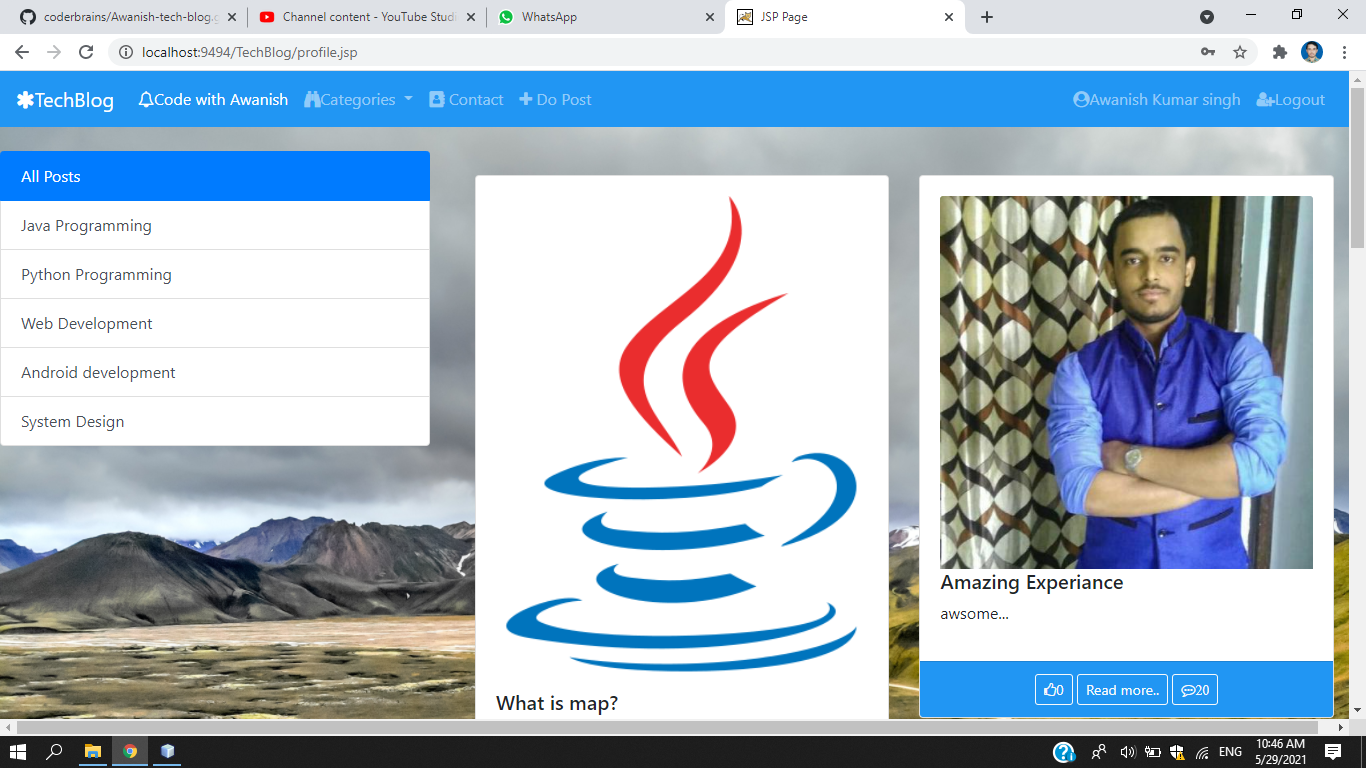Select All Posts category
This screenshot has height=768, width=1366.
(215, 176)
